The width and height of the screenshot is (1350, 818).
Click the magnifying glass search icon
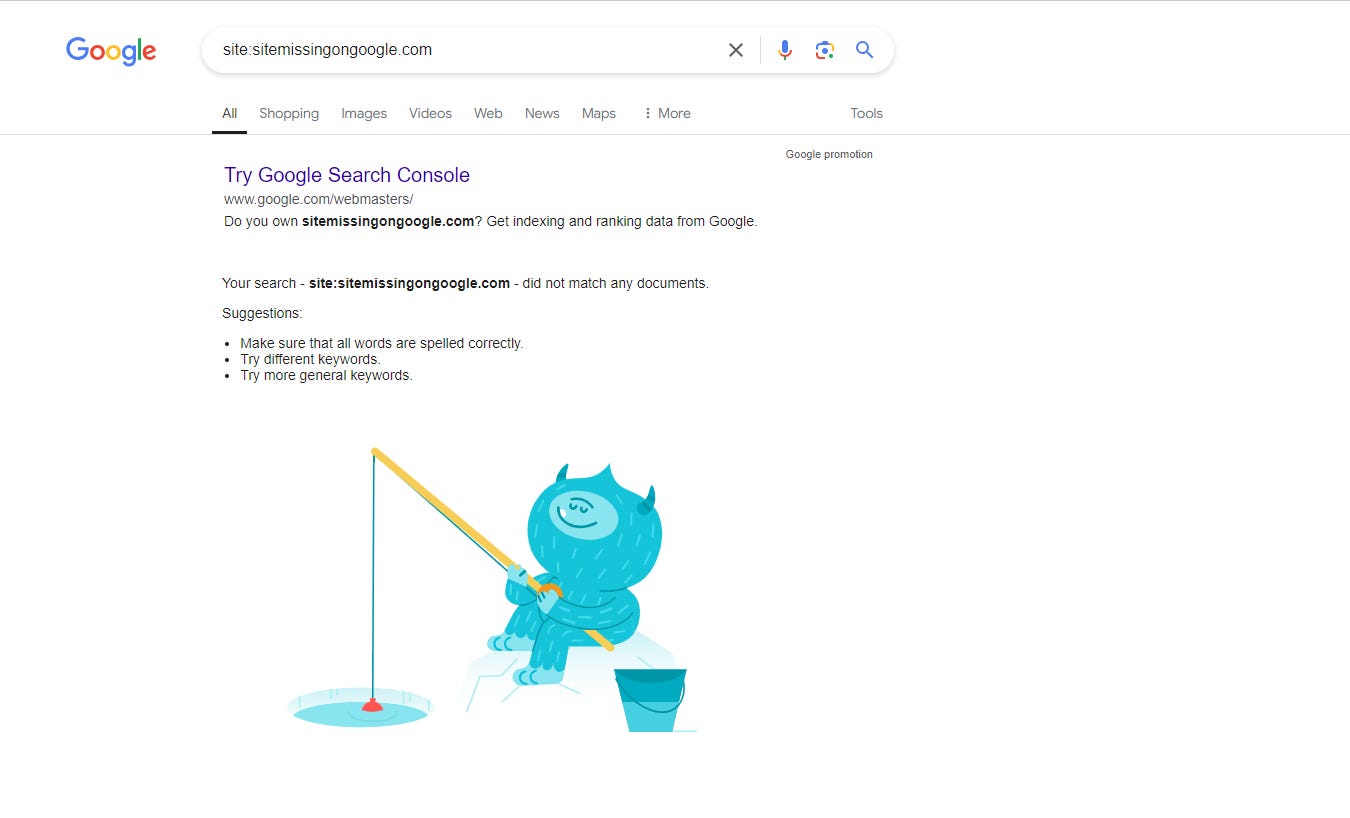[x=865, y=50]
